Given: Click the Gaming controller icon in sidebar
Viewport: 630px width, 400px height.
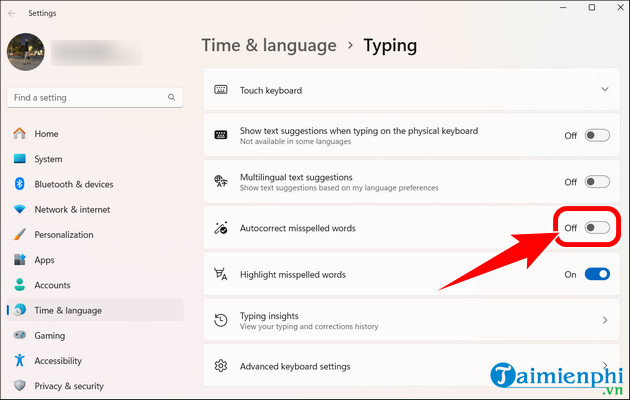Looking at the screenshot, I should pyautogui.click(x=19, y=336).
